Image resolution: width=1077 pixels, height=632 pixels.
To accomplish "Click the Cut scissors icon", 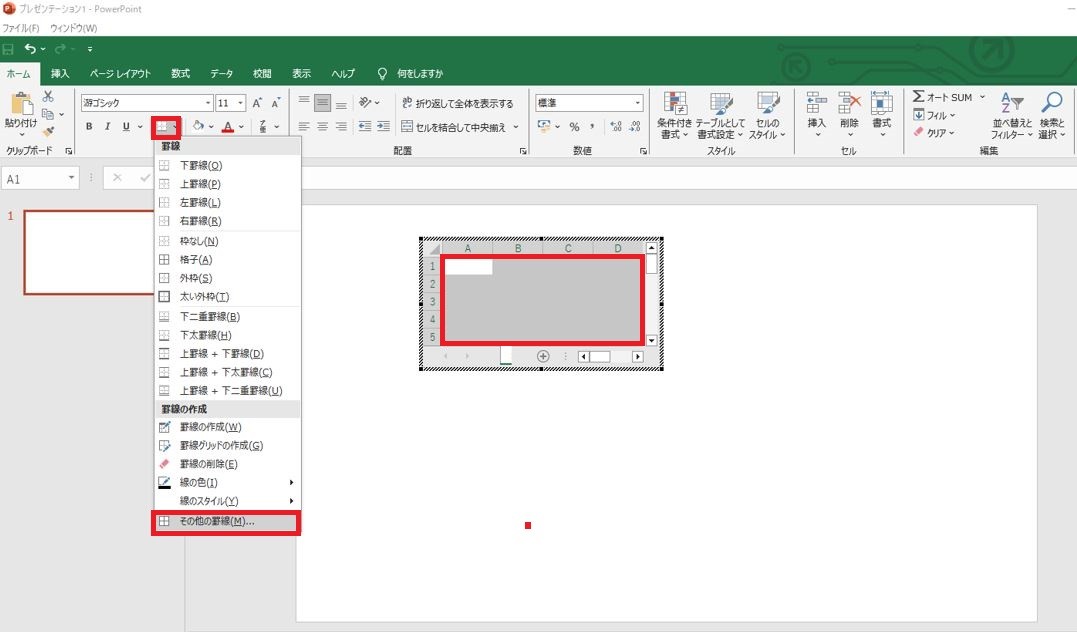I will click(48, 96).
